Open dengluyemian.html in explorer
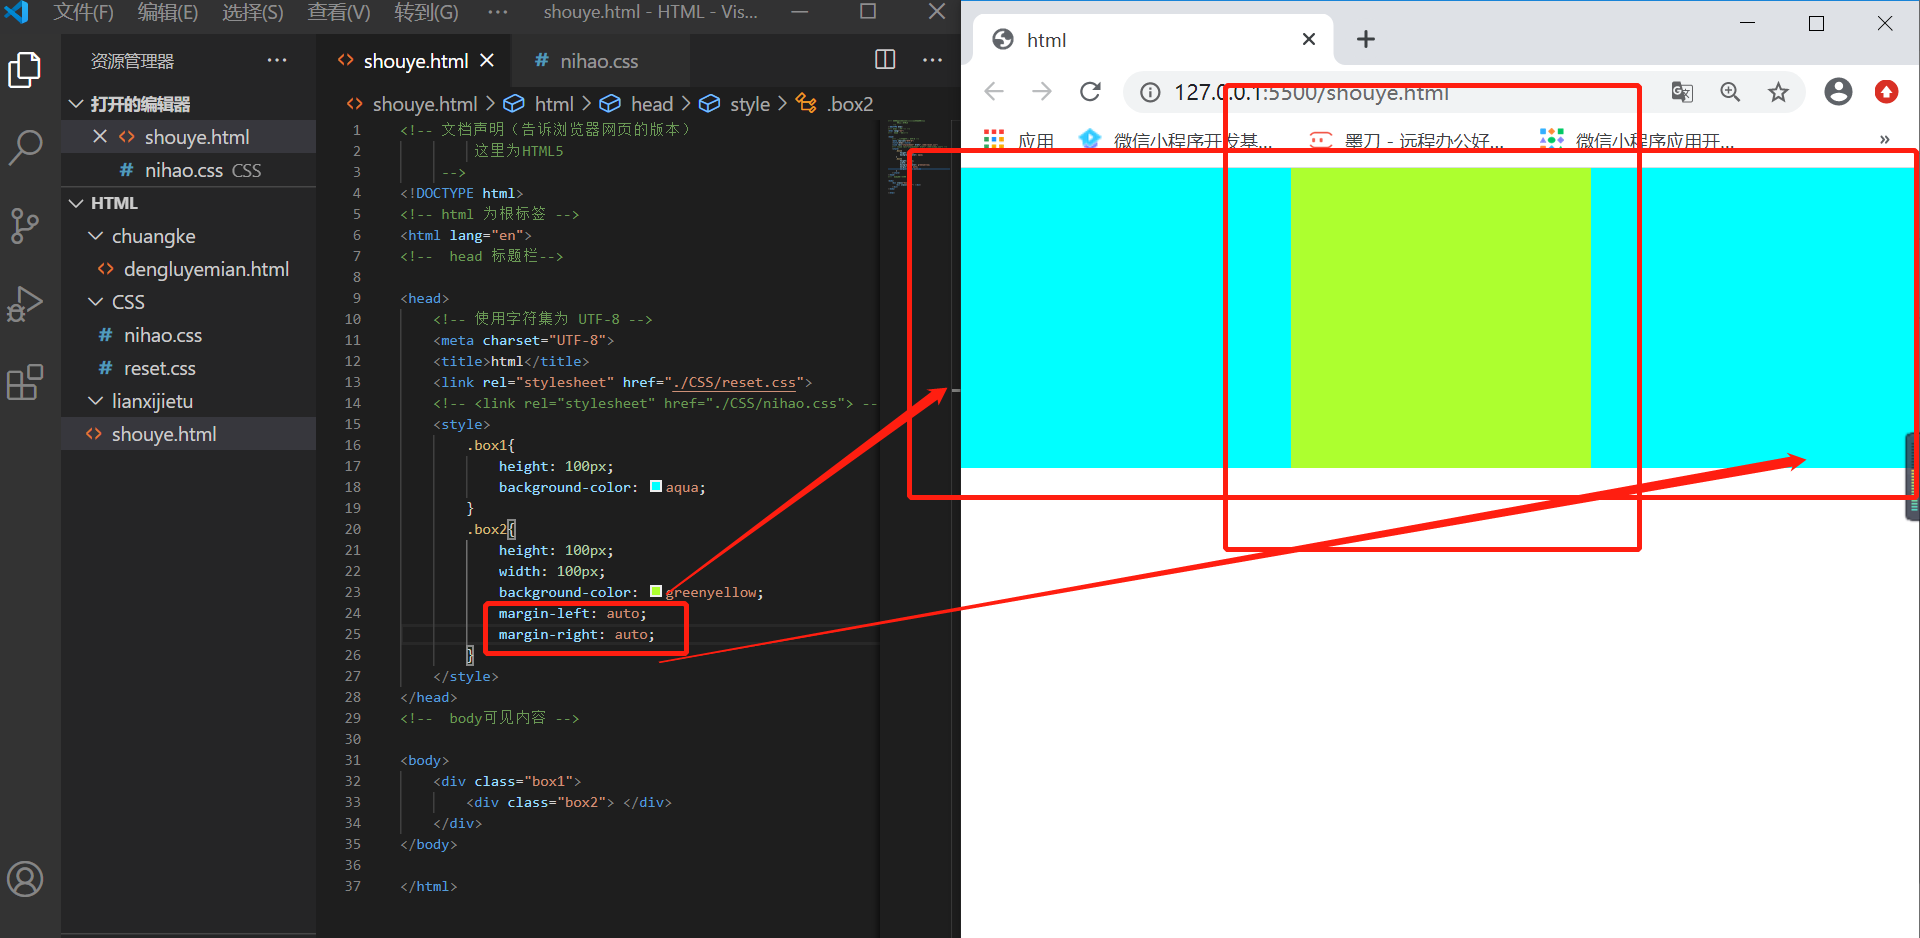Screen dimensions: 1920x938 pos(206,269)
